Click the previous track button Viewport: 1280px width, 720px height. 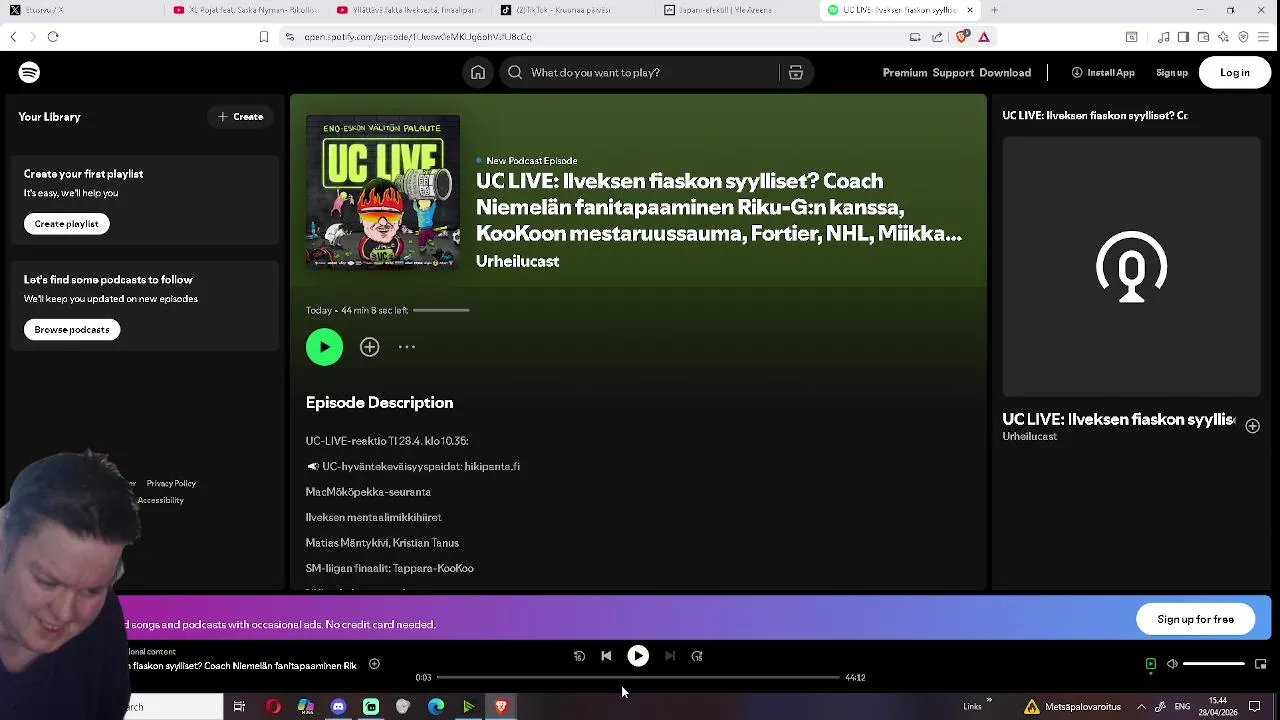point(606,656)
